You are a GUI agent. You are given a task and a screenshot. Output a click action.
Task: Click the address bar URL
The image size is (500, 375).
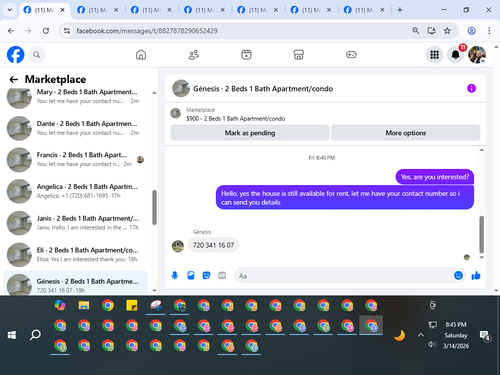[147, 31]
